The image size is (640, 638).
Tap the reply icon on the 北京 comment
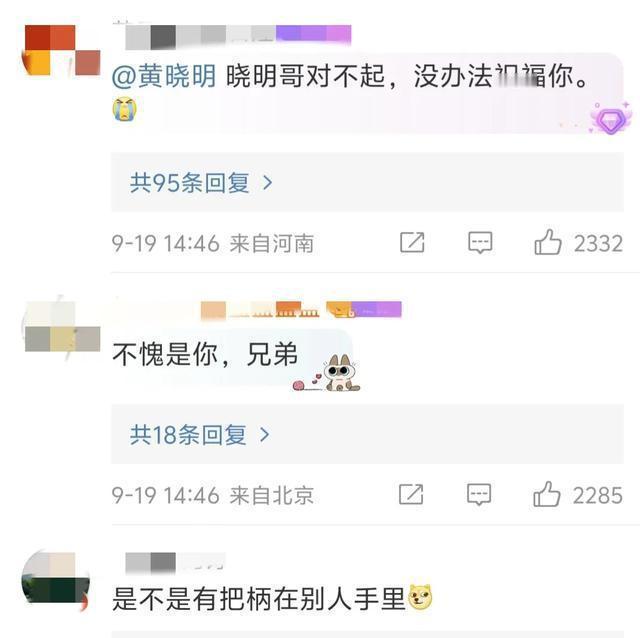click(x=479, y=495)
